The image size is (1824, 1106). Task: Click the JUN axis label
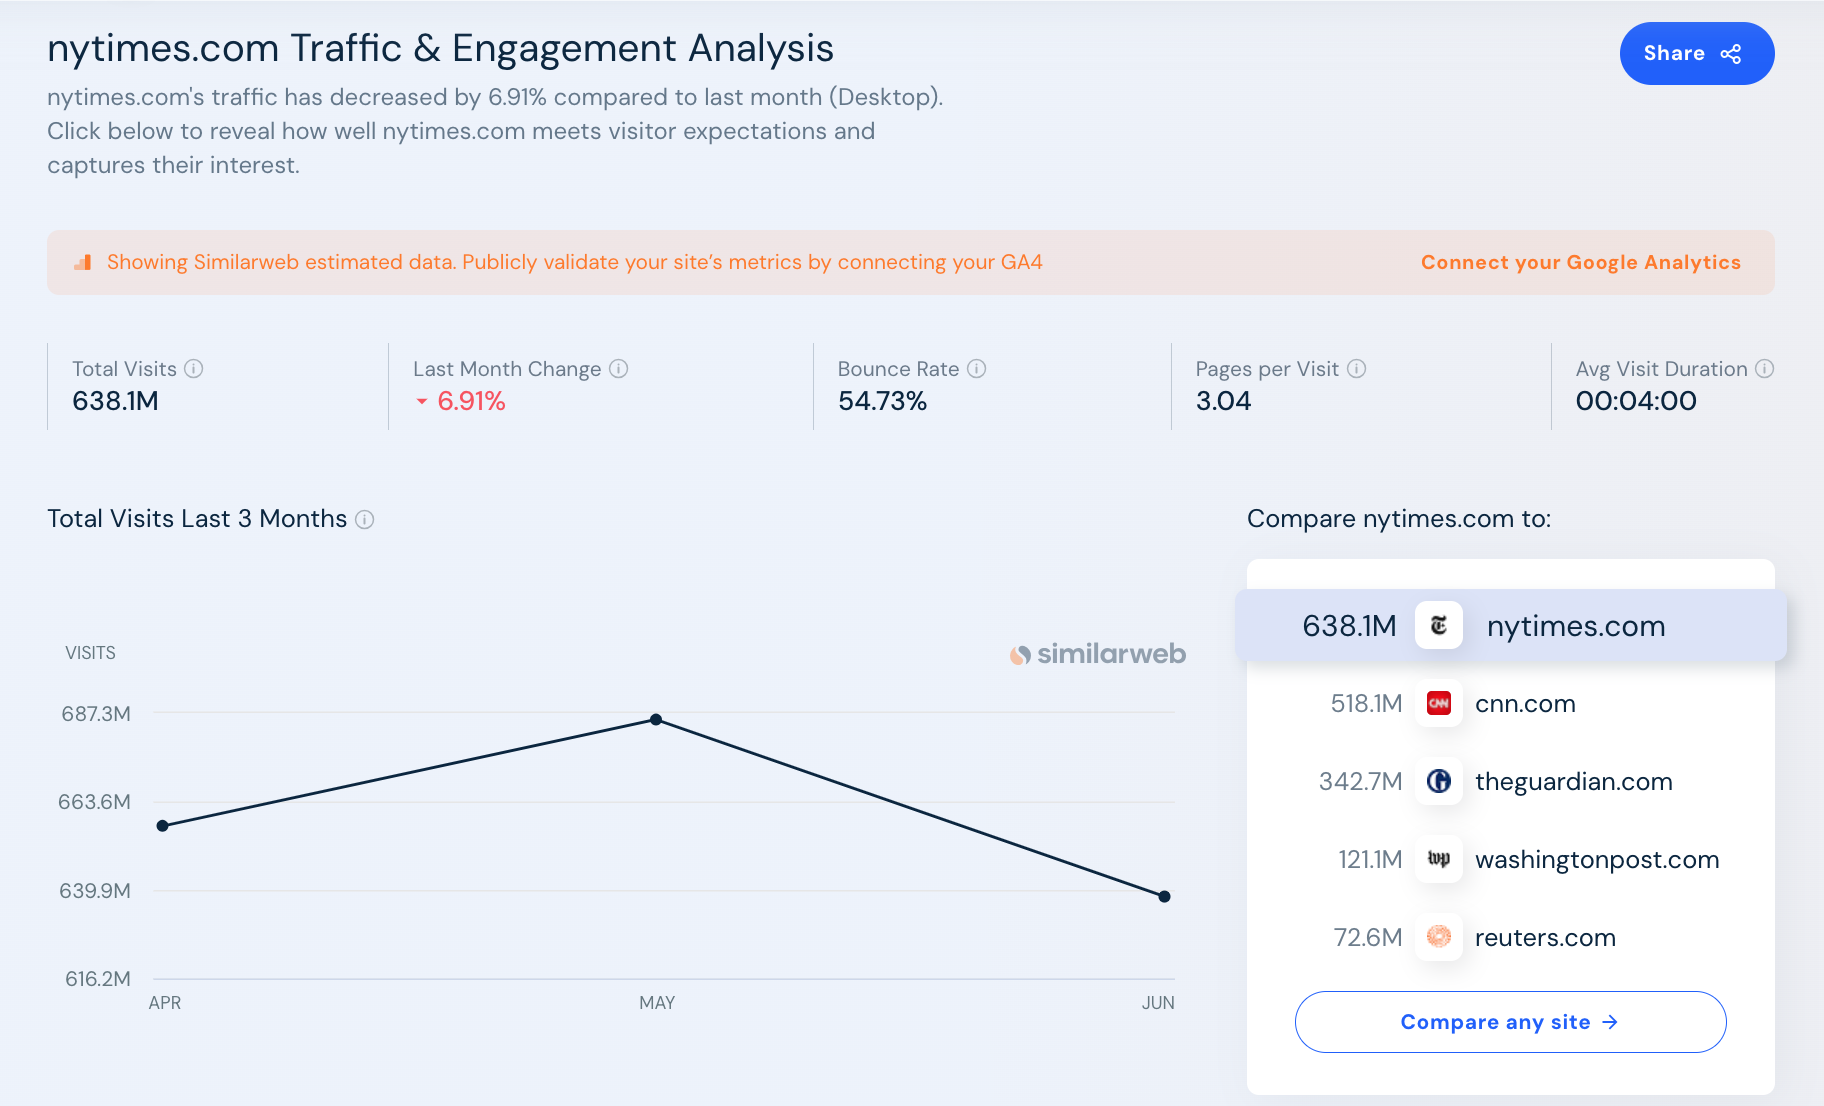coord(1158,1003)
